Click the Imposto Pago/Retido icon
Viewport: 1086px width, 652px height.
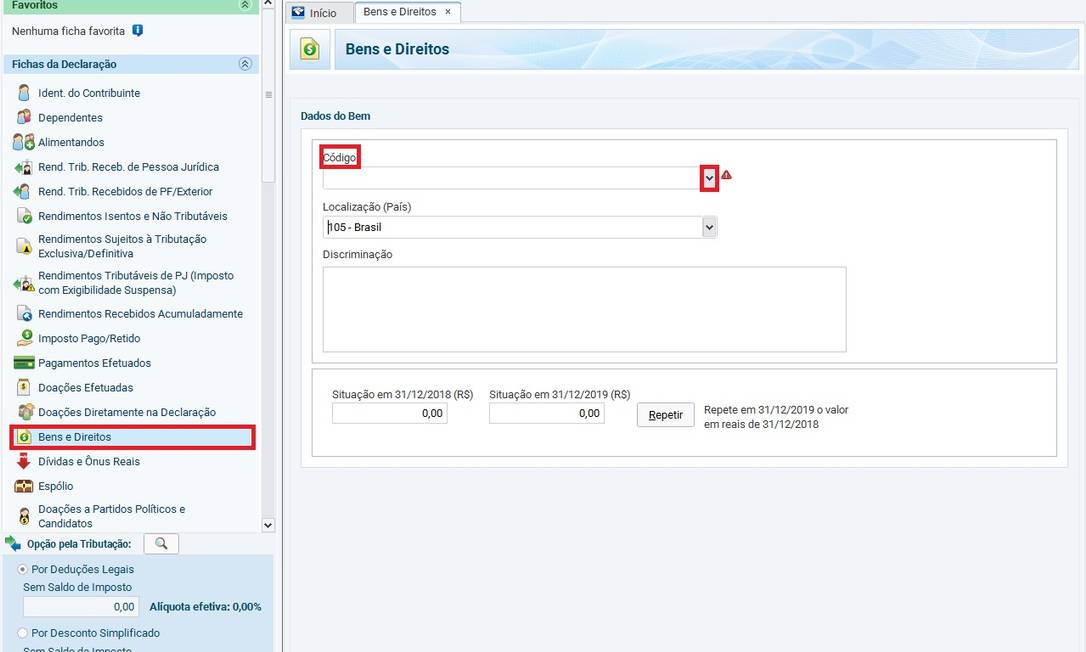(x=24, y=338)
